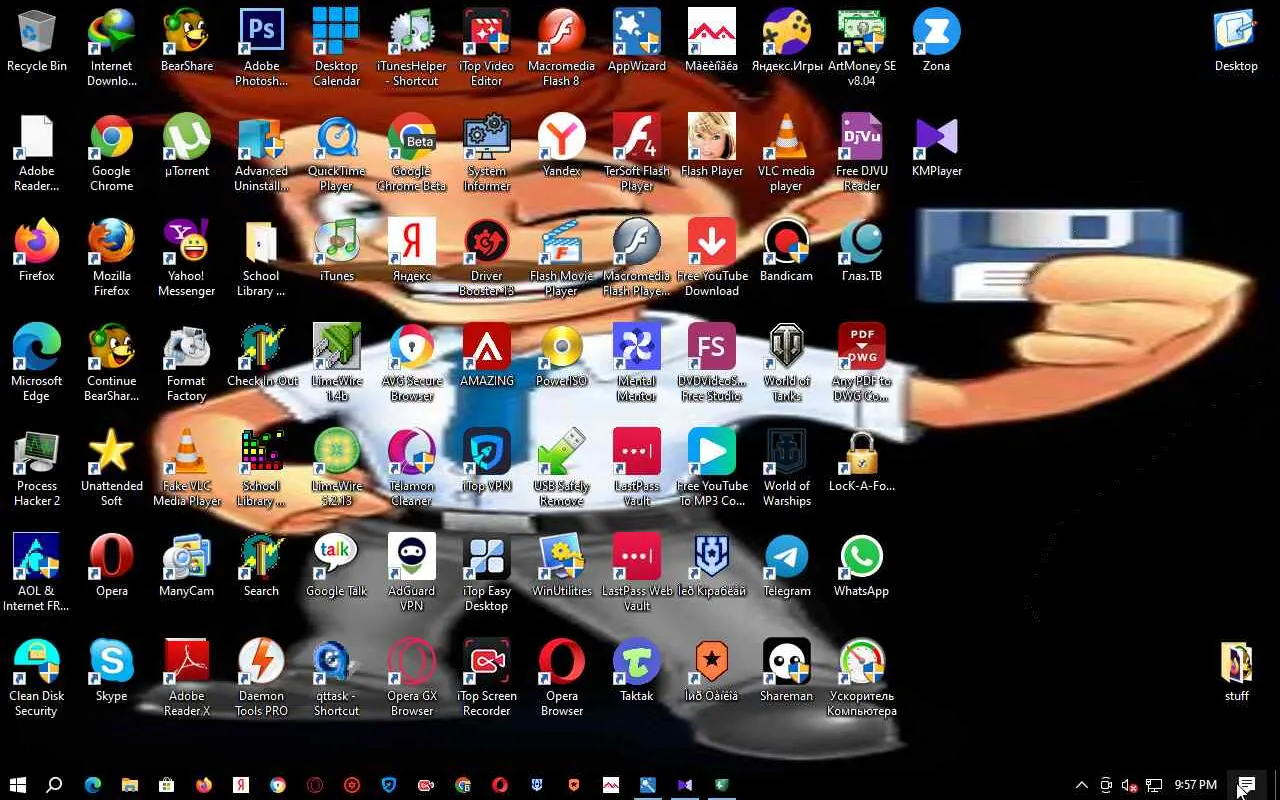Open World of Warships desktop icon
This screenshot has width=1280, height=800.
[787, 468]
